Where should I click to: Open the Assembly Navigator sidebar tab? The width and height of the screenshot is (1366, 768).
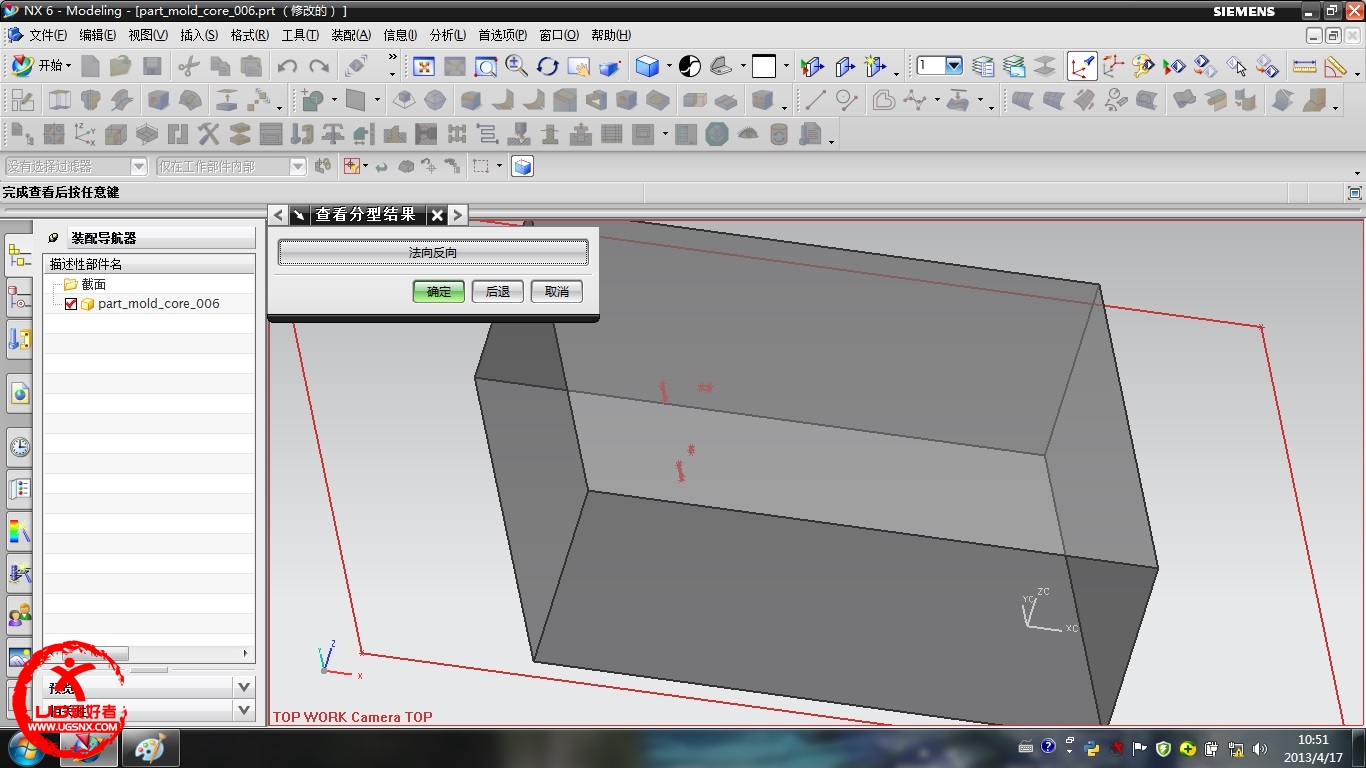tap(19, 256)
